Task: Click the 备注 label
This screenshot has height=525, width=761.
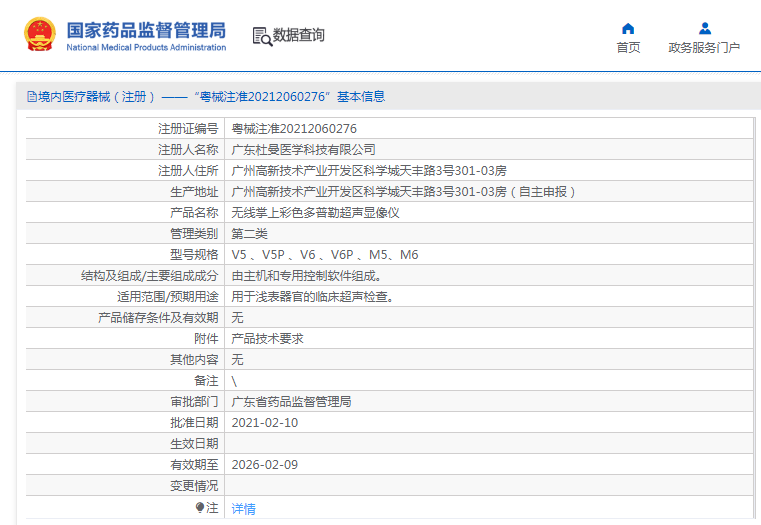Action: 206,381
